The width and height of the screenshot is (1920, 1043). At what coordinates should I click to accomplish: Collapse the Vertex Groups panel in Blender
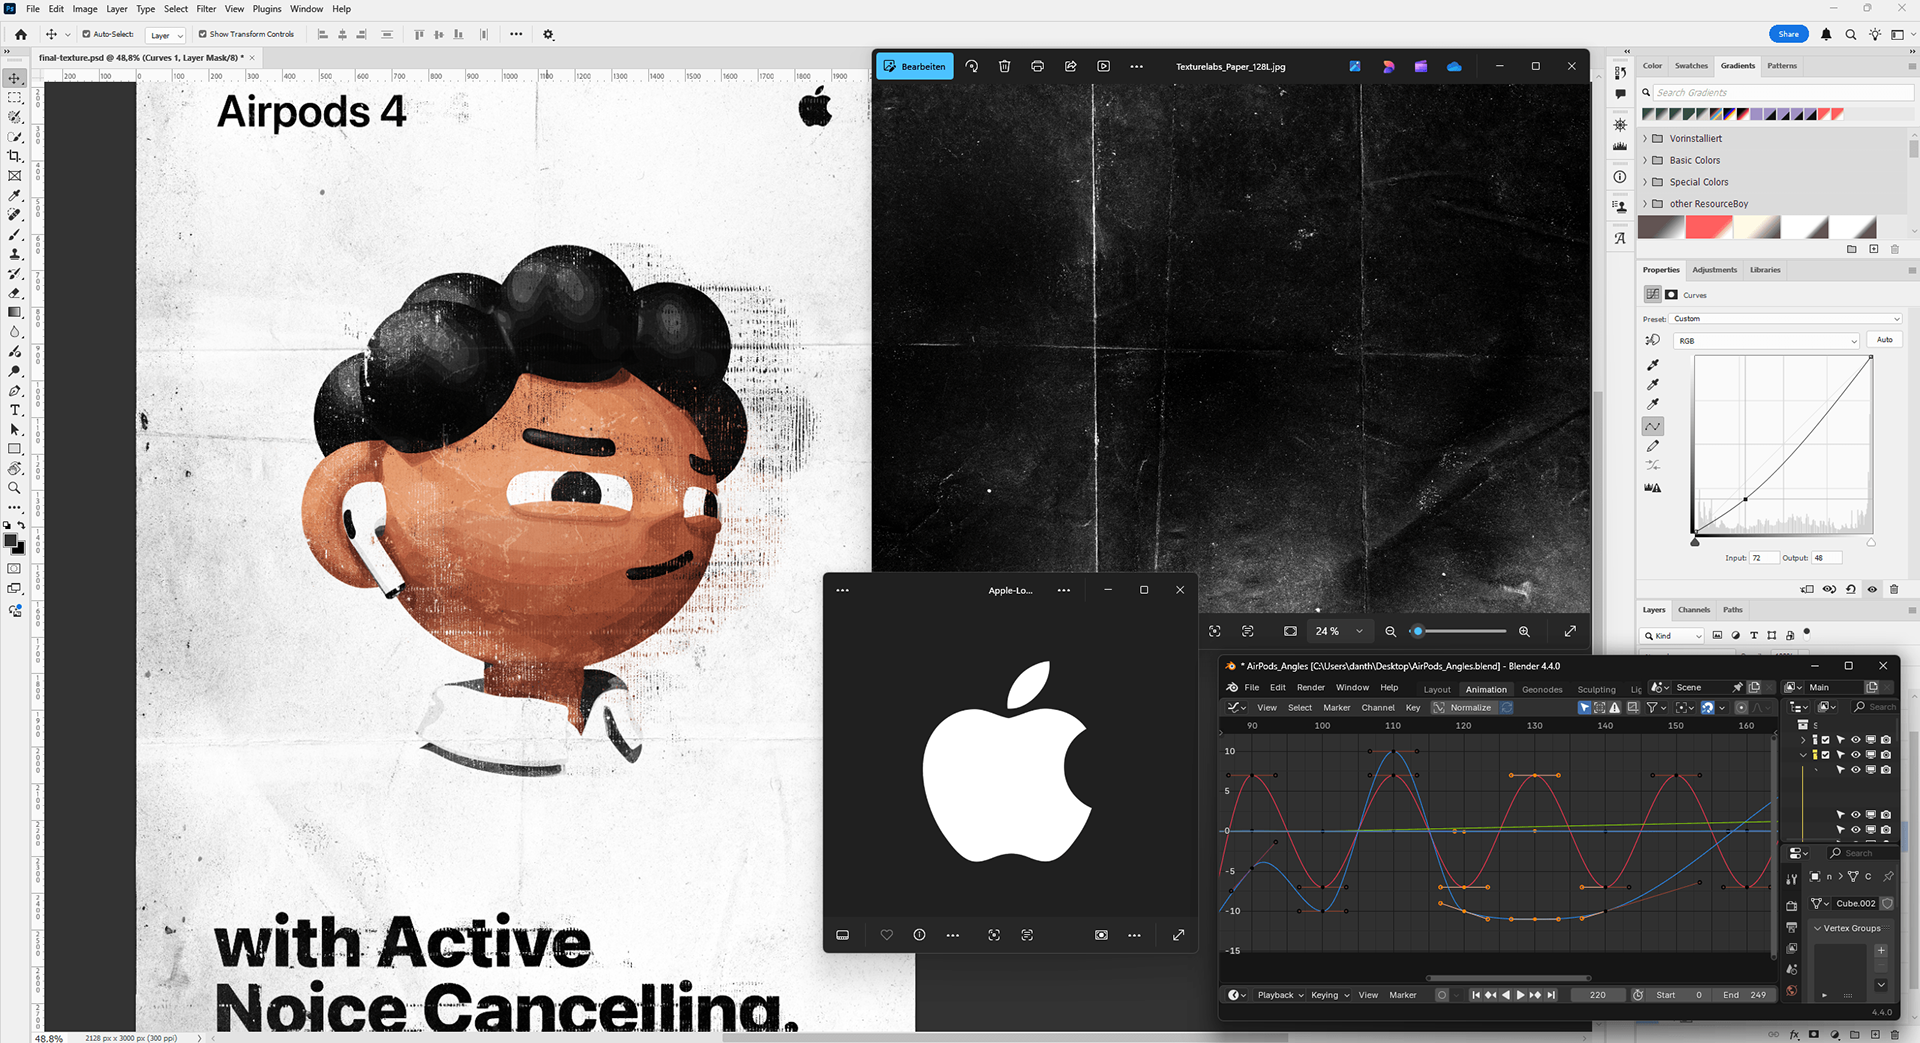tap(1817, 928)
